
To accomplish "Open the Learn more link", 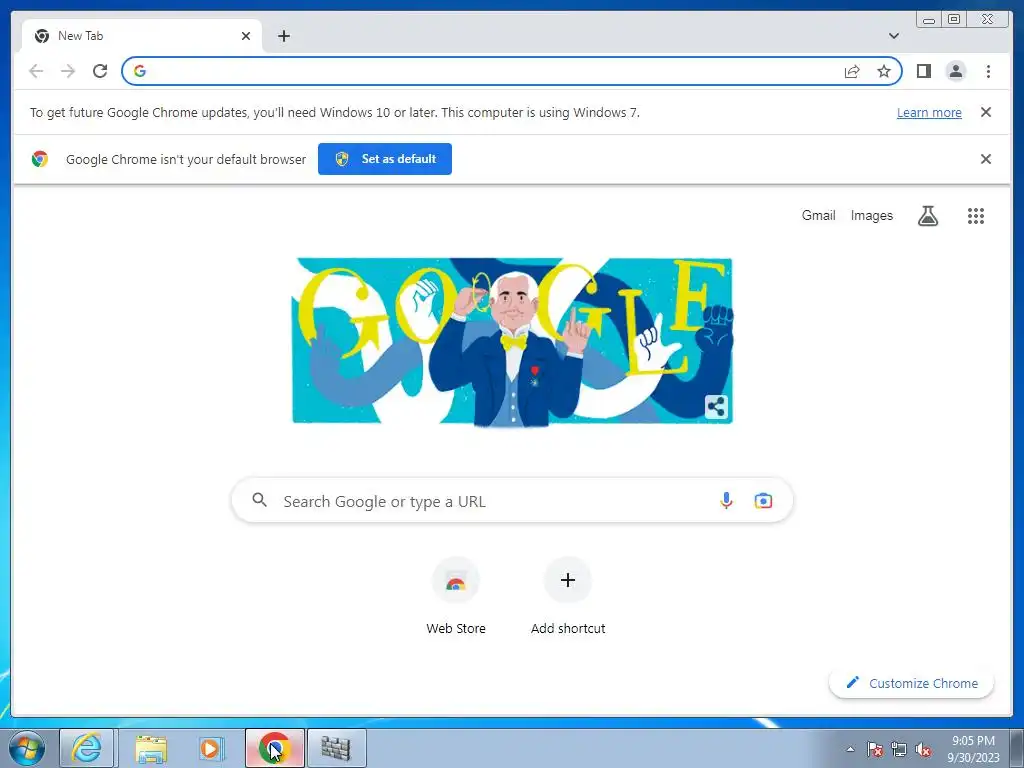I will point(929,112).
